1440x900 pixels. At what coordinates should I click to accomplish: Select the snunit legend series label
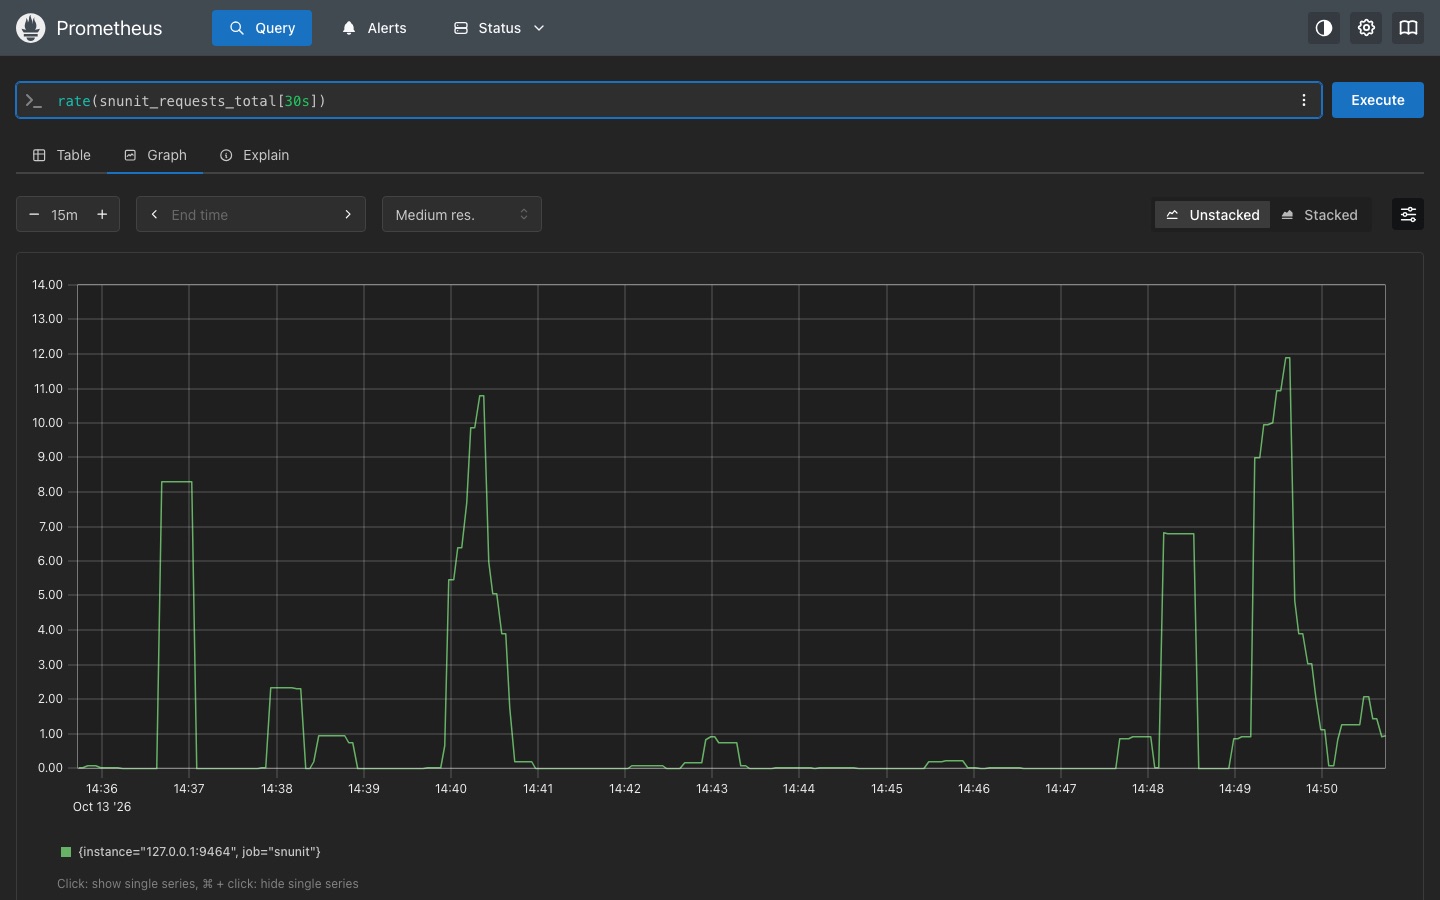pos(199,852)
